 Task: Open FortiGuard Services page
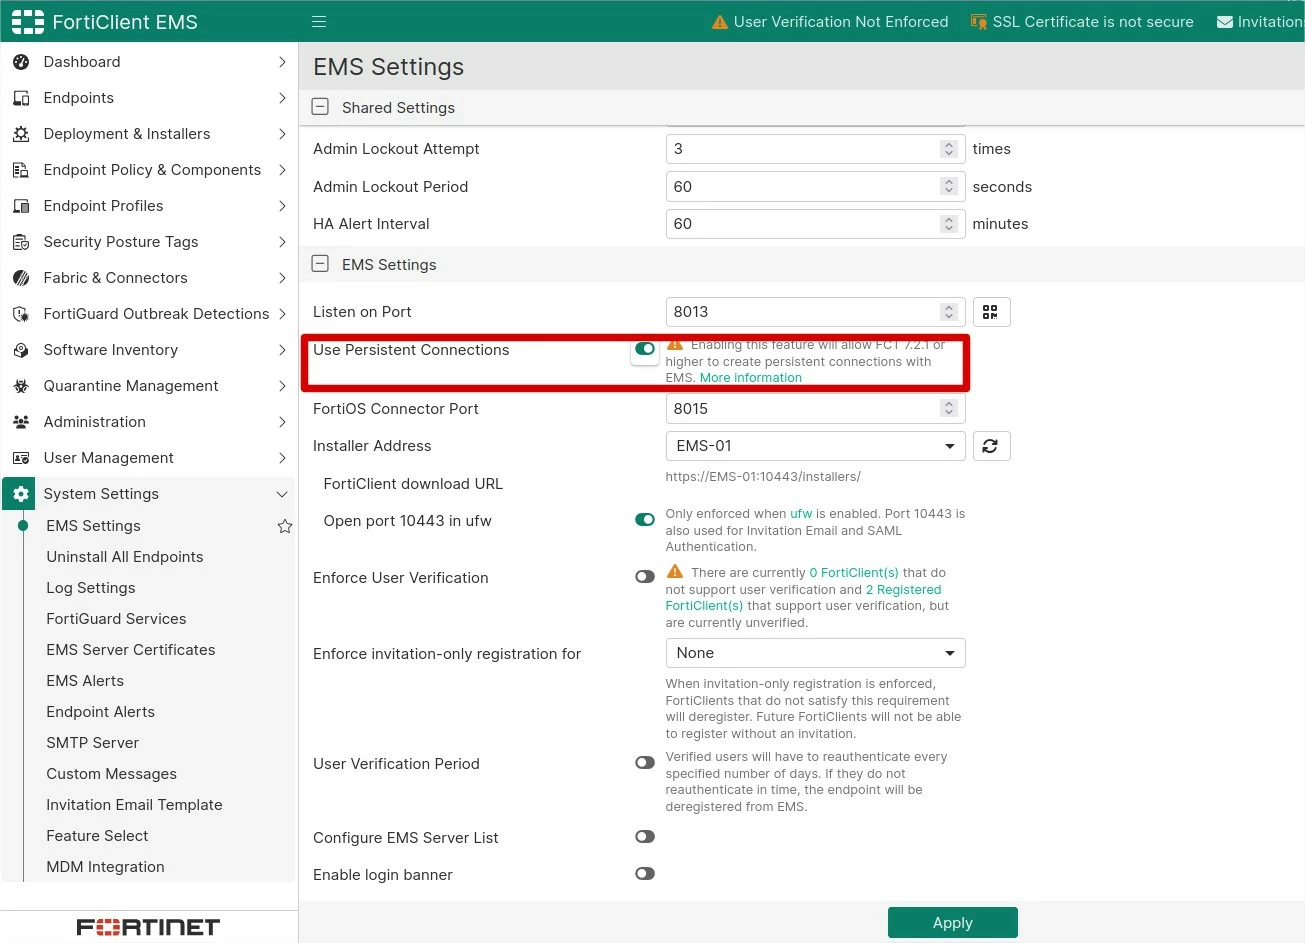(116, 619)
